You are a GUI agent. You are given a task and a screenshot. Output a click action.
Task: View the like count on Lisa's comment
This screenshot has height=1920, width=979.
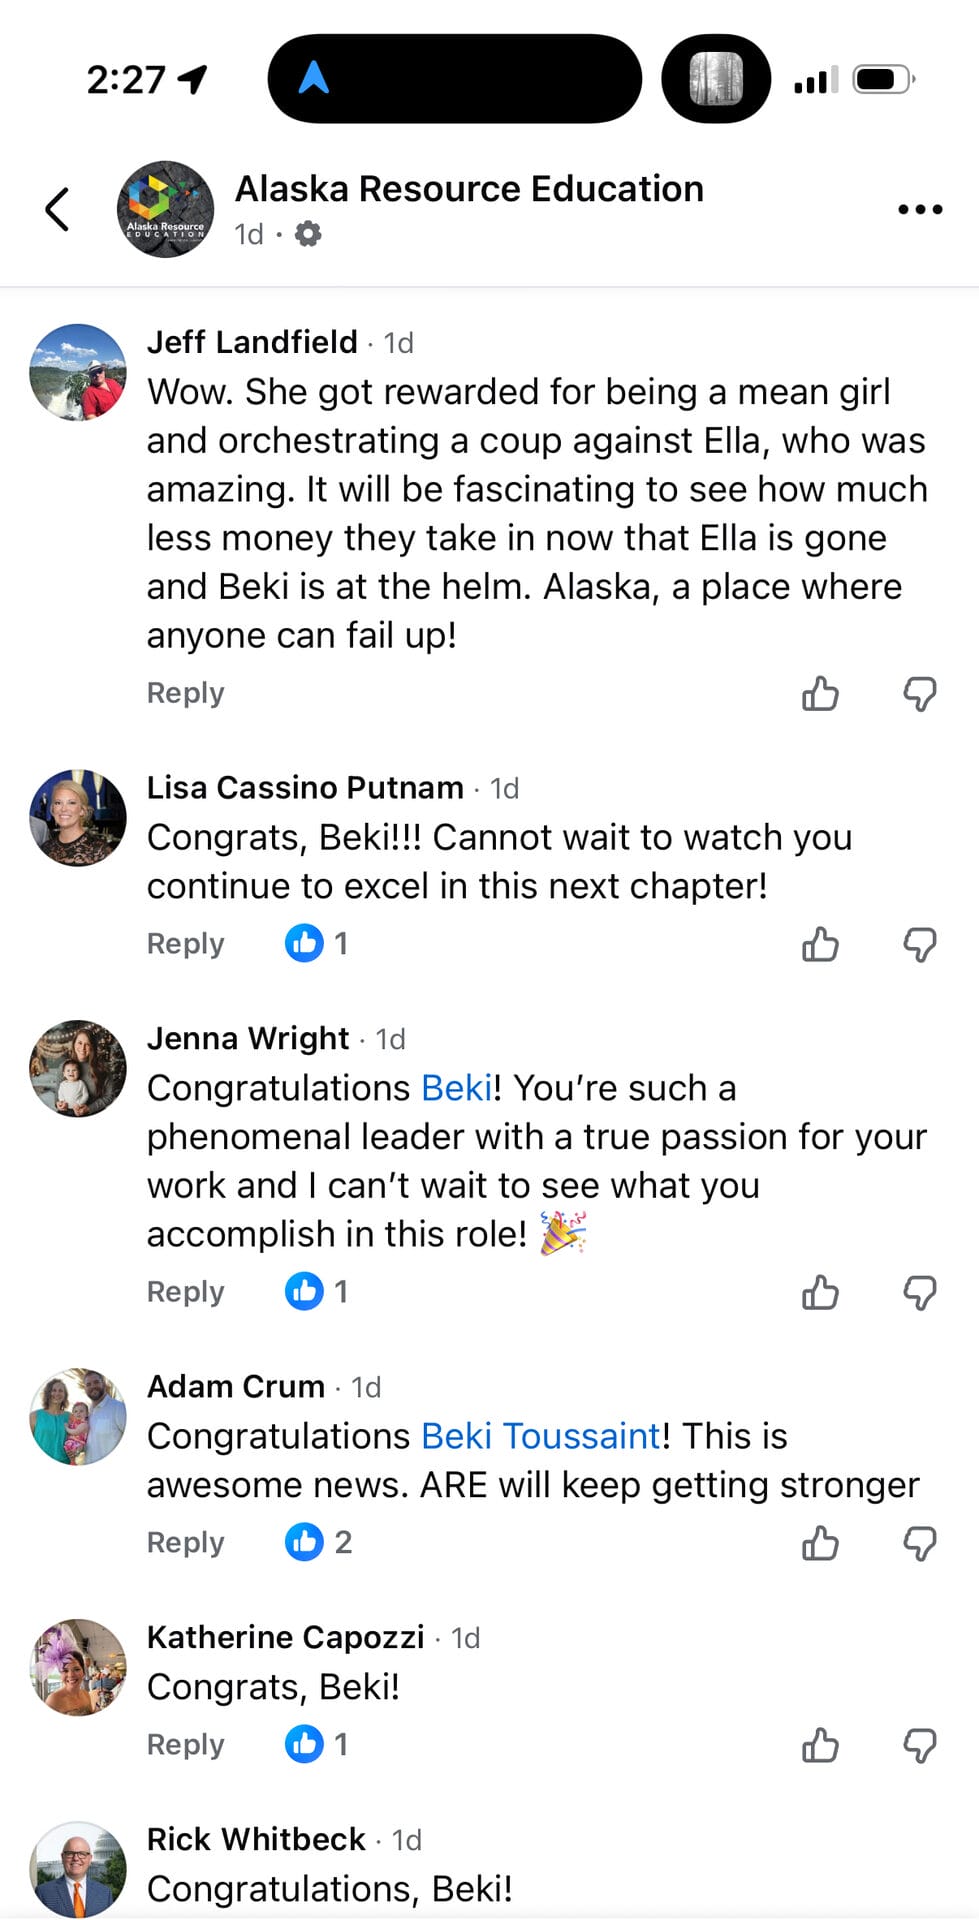coord(316,943)
